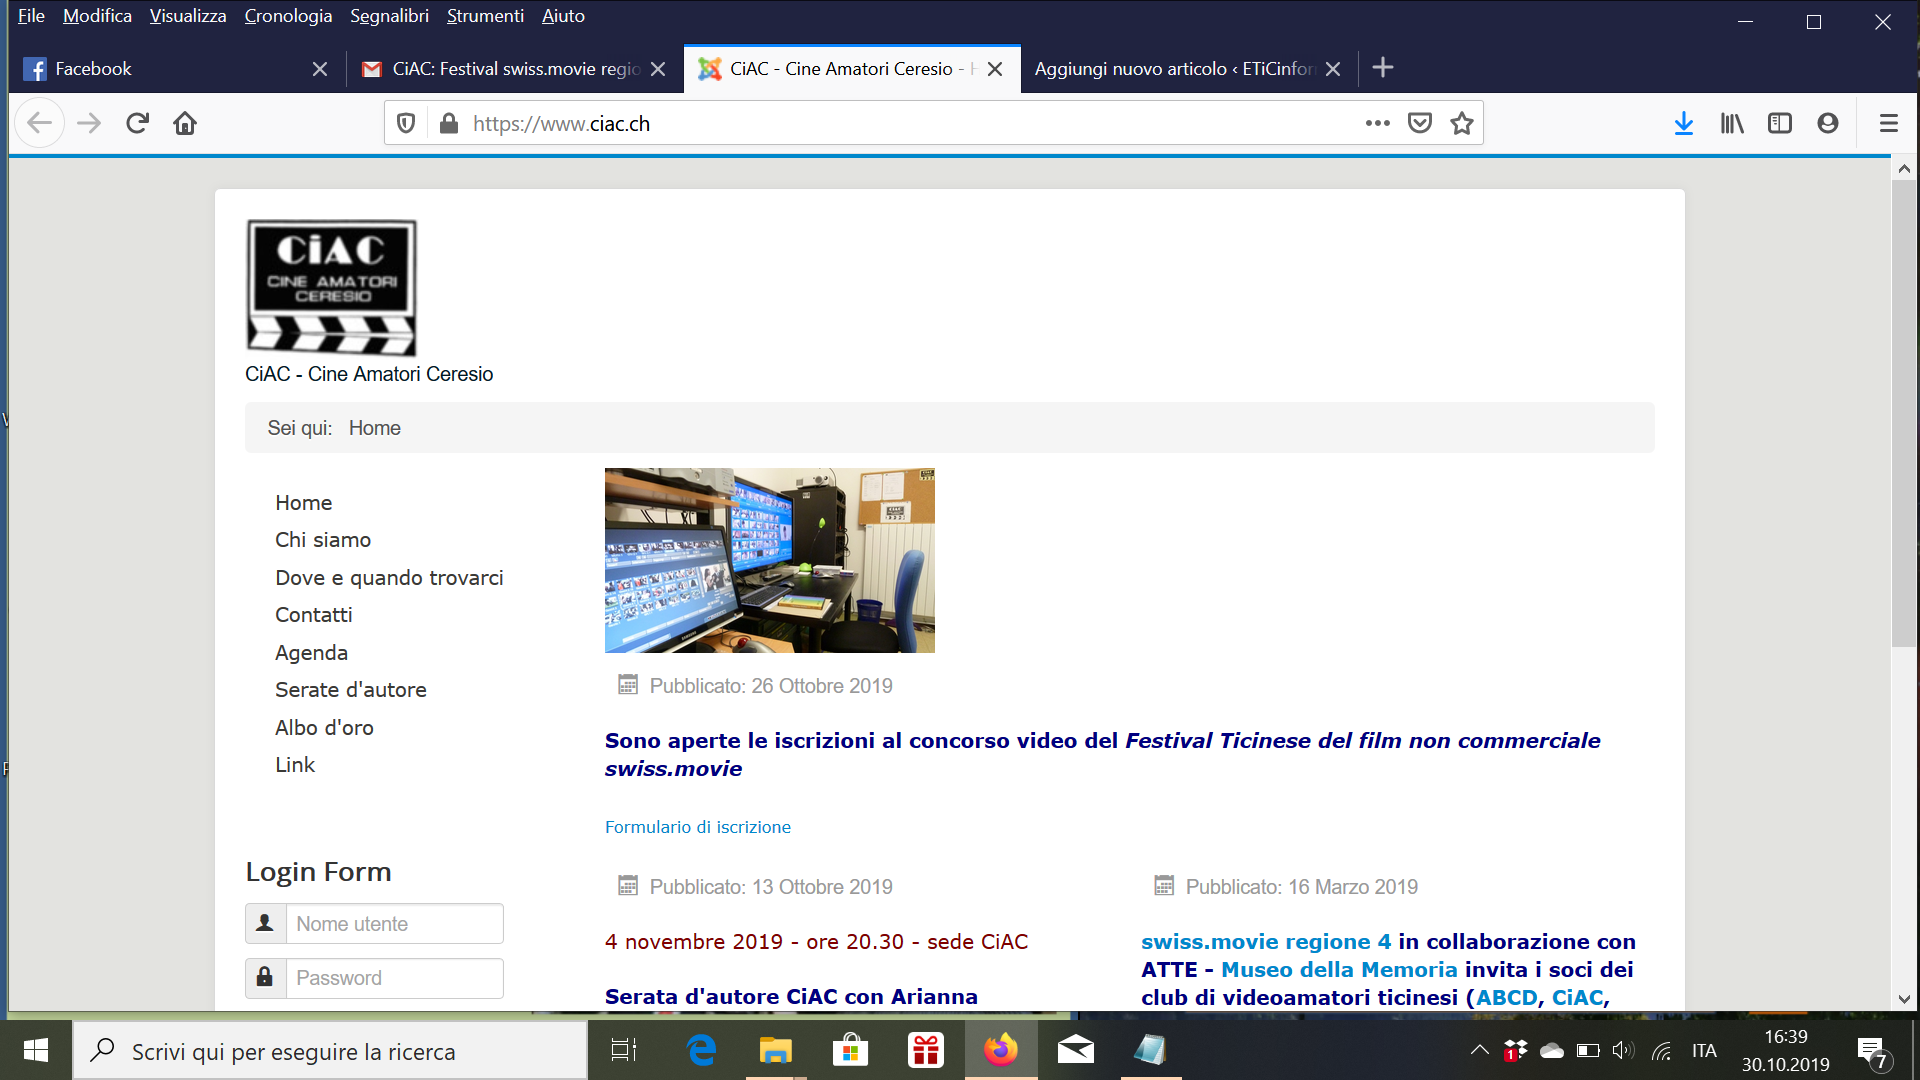The height and width of the screenshot is (1080, 1920).
Task: Save page to Pocket
Action: [1420, 123]
